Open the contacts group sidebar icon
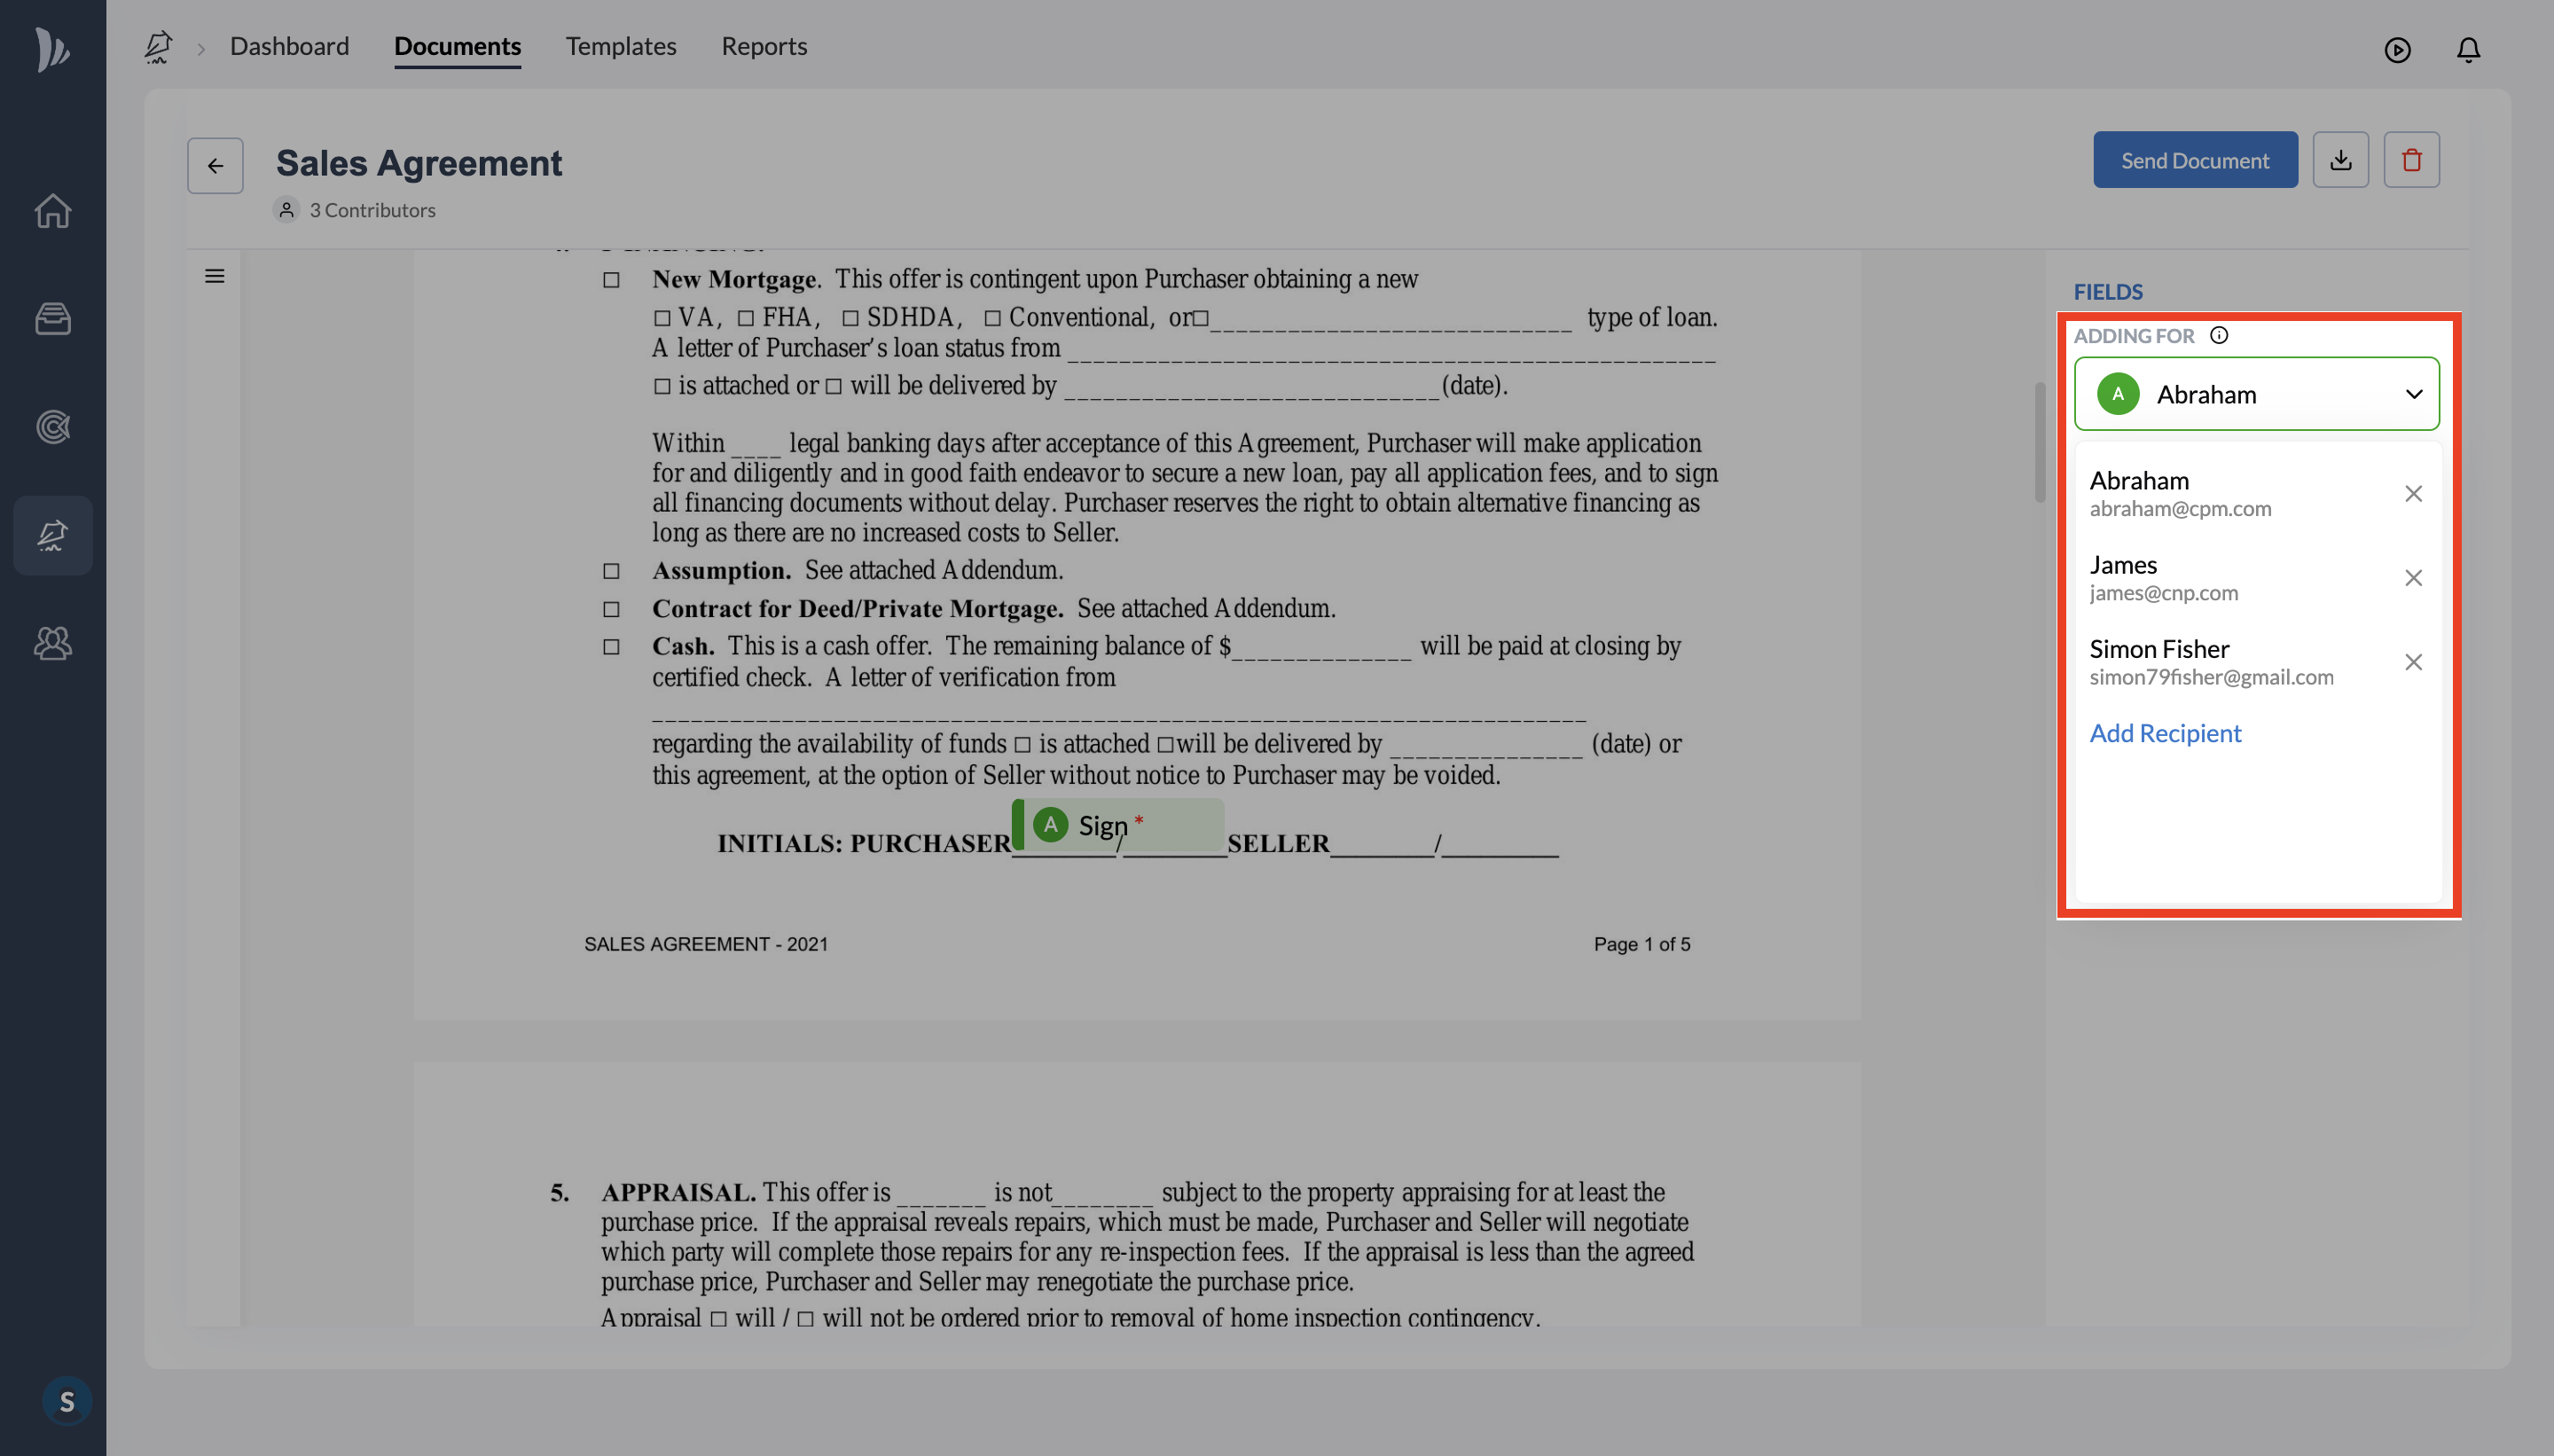This screenshot has height=1456, width=2554. tap(52, 643)
